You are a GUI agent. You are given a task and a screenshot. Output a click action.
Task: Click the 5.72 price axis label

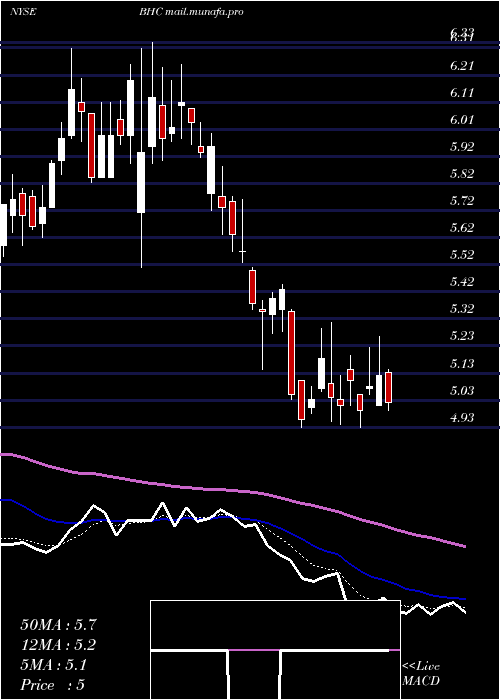(462, 200)
